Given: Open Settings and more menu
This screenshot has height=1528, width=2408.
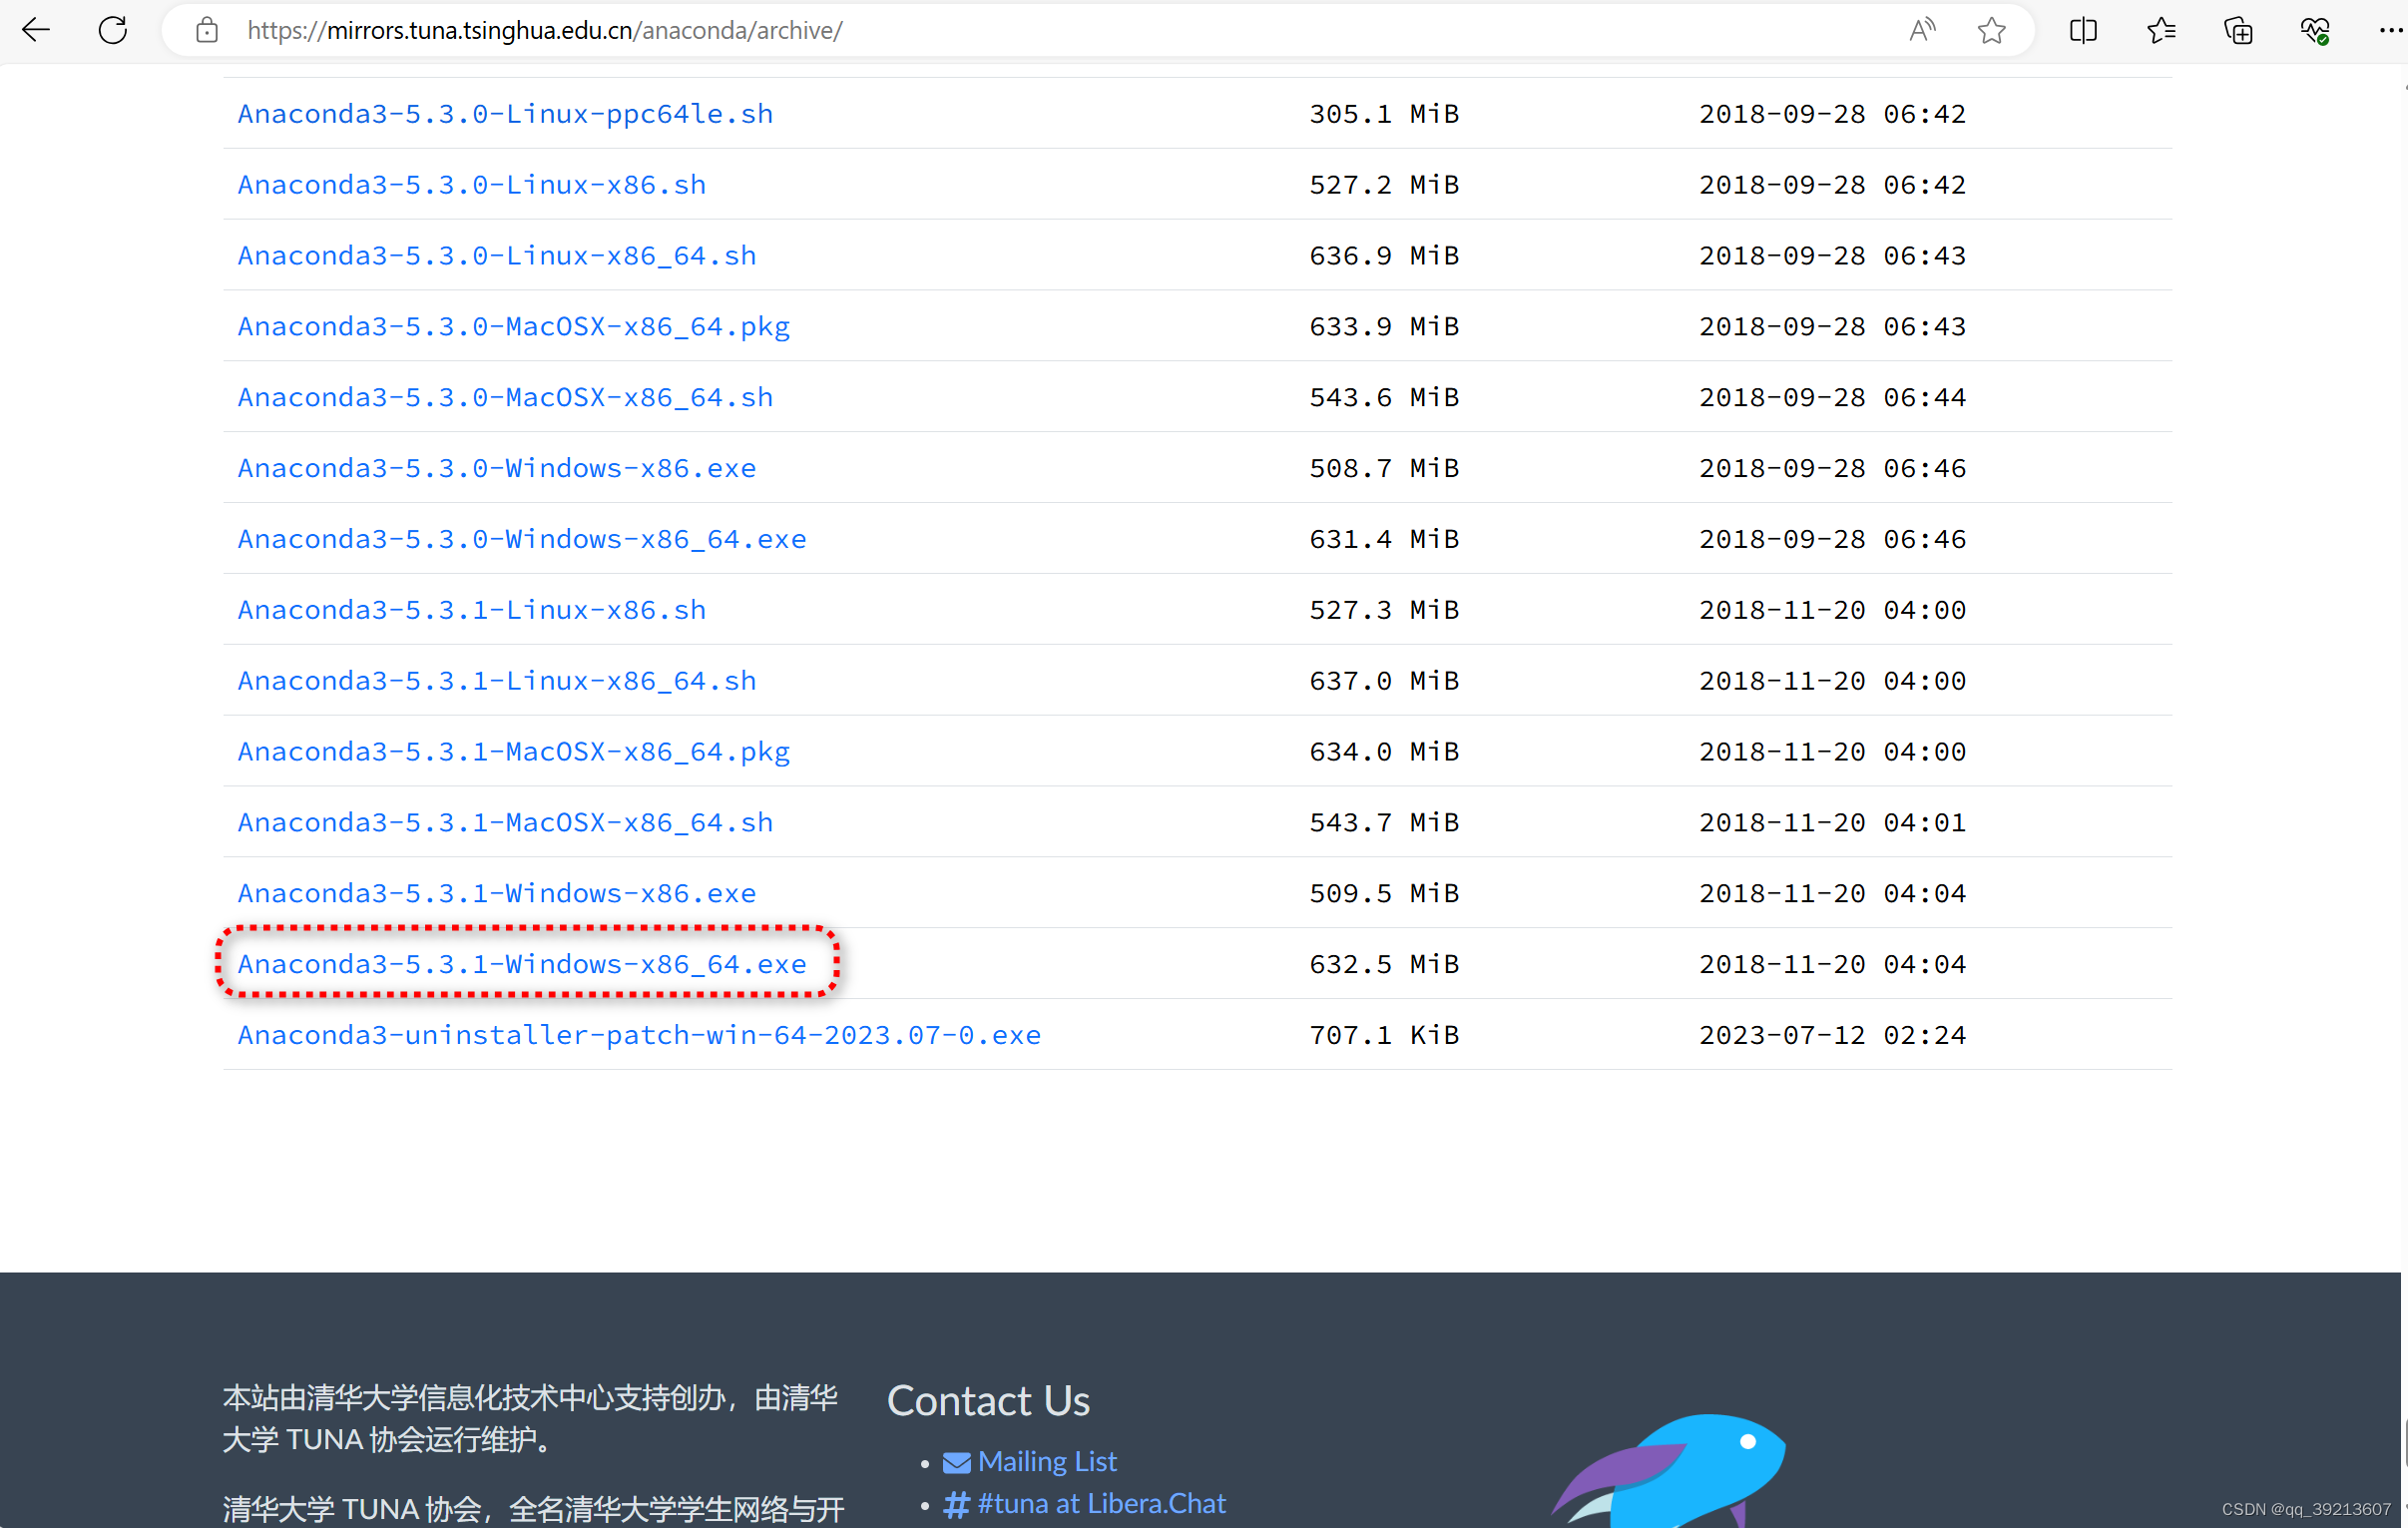Looking at the screenshot, I should click(x=2388, y=30).
